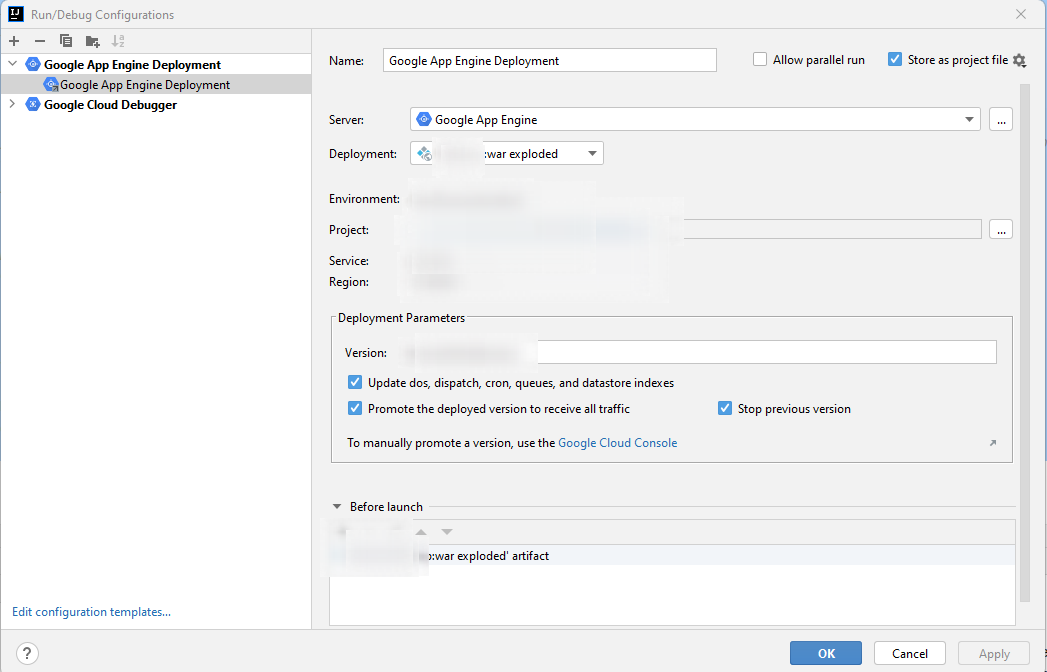This screenshot has width=1047, height=672.
Task: Remove the selected configuration with minus icon
Action: [40, 41]
